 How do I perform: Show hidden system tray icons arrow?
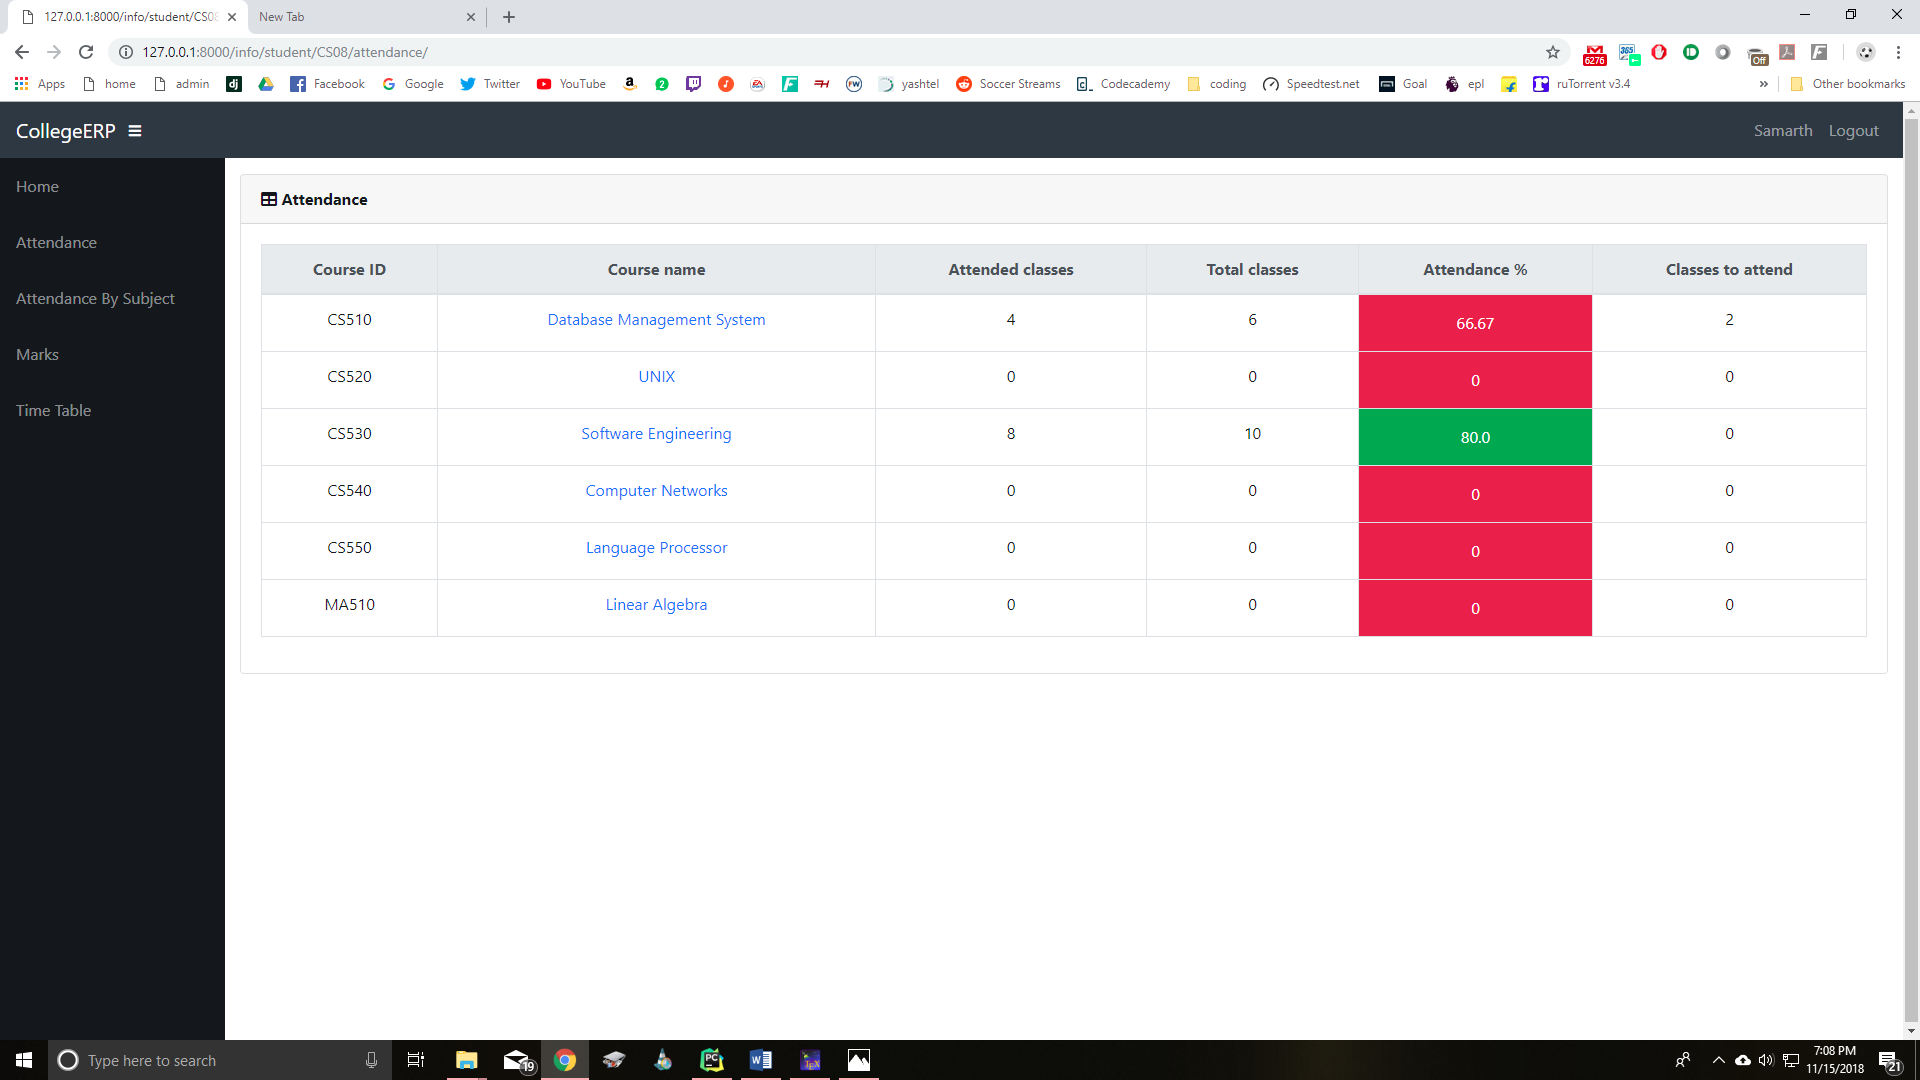tap(1718, 1060)
